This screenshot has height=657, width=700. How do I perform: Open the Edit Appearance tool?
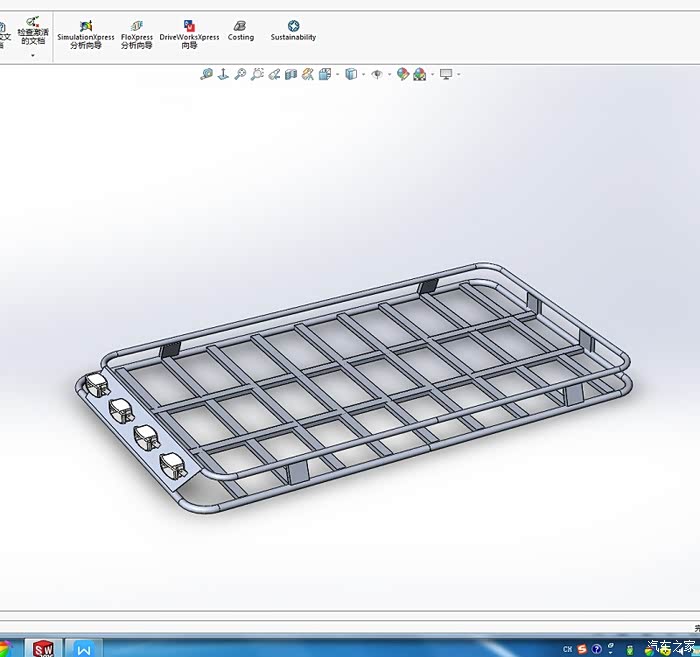click(403, 74)
